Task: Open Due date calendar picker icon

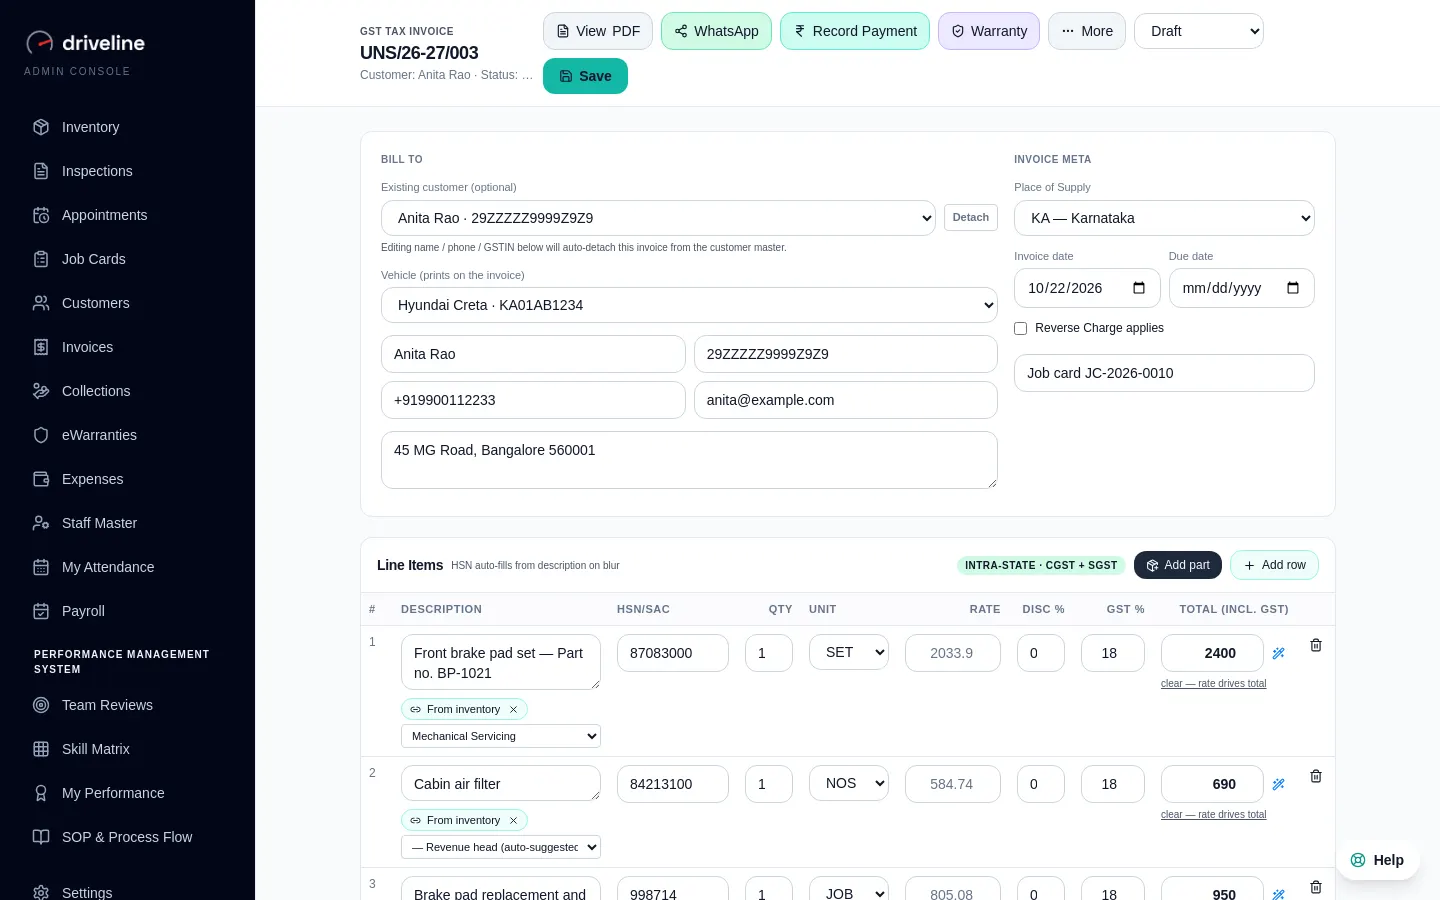Action: (x=1293, y=288)
